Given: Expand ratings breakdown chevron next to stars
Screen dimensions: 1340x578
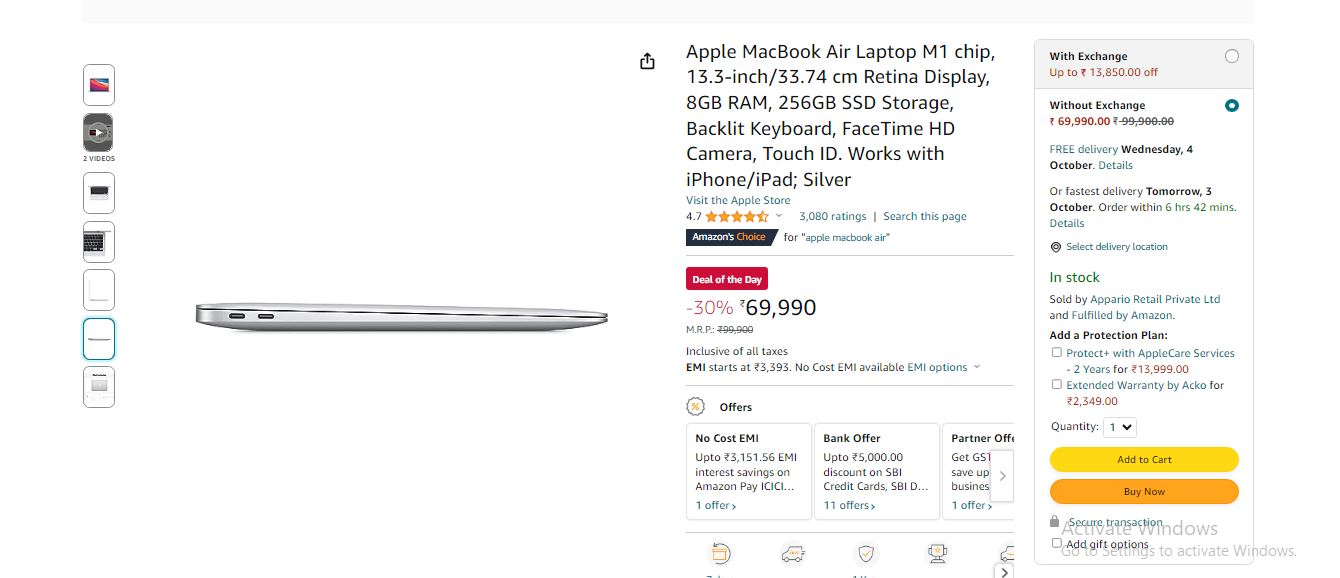Looking at the screenshot, I should (x=776, y=216).
